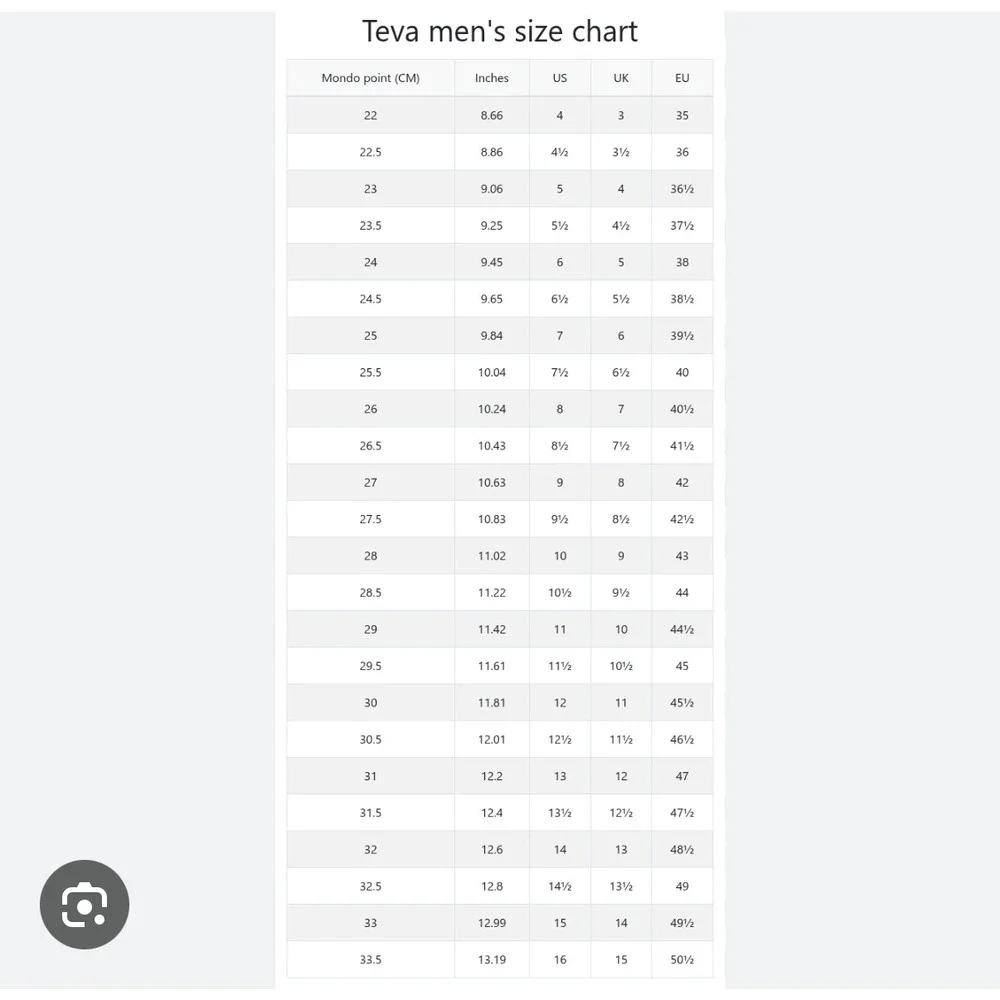Image resolution: width=1000 pixels, height=1000 pixels.
Task: Click the US column header
Action: pos(560,78)
